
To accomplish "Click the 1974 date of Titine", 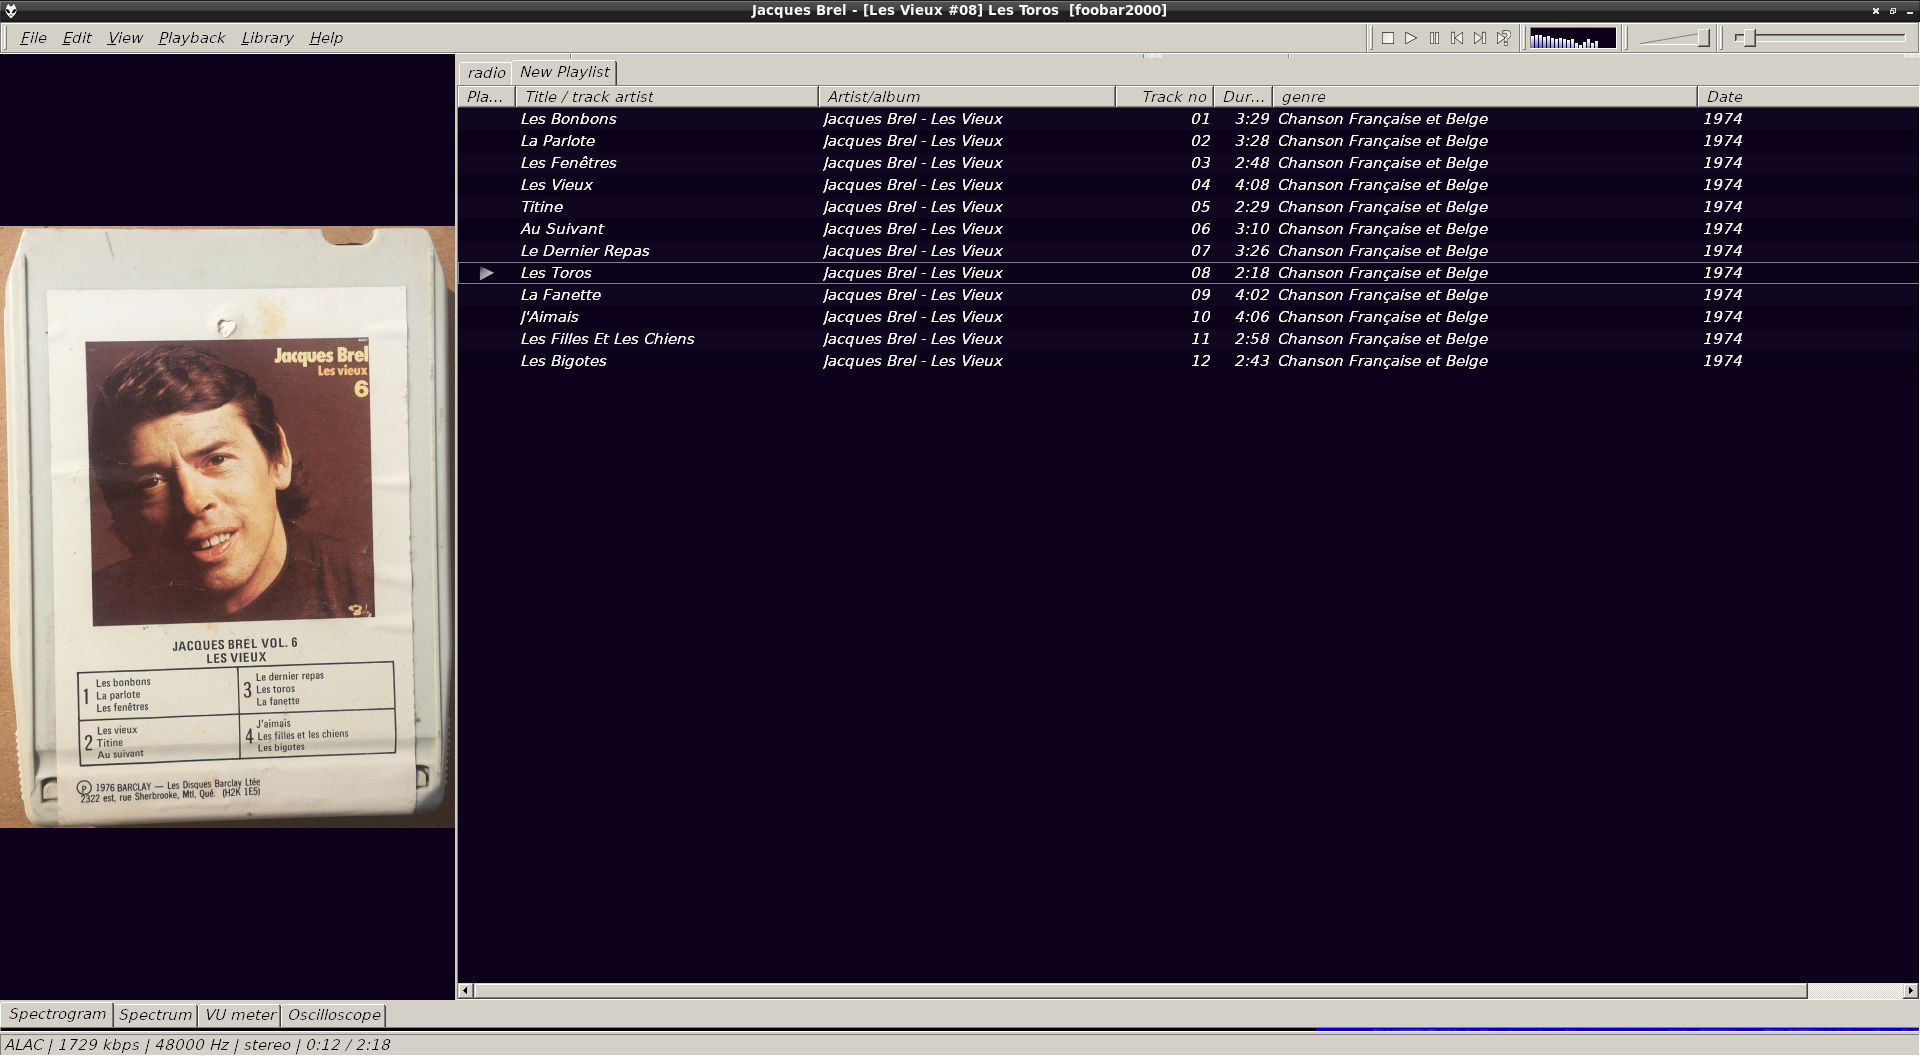I will (1723, 207).
